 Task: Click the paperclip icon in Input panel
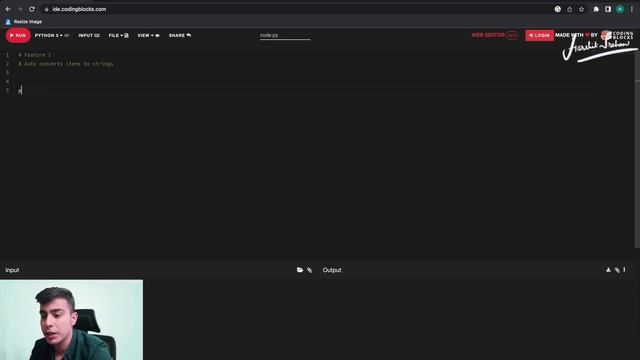[x=309, y=270]
